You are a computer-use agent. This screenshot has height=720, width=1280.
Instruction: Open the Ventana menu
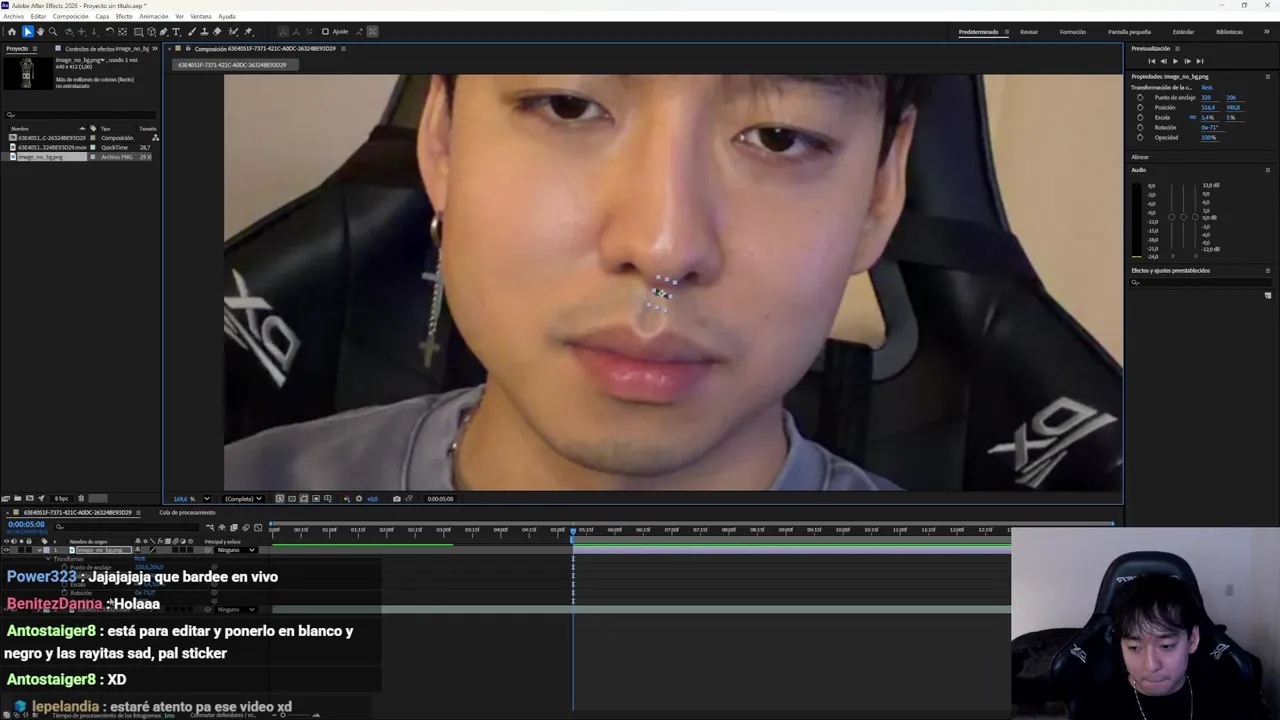coord(201,16)
